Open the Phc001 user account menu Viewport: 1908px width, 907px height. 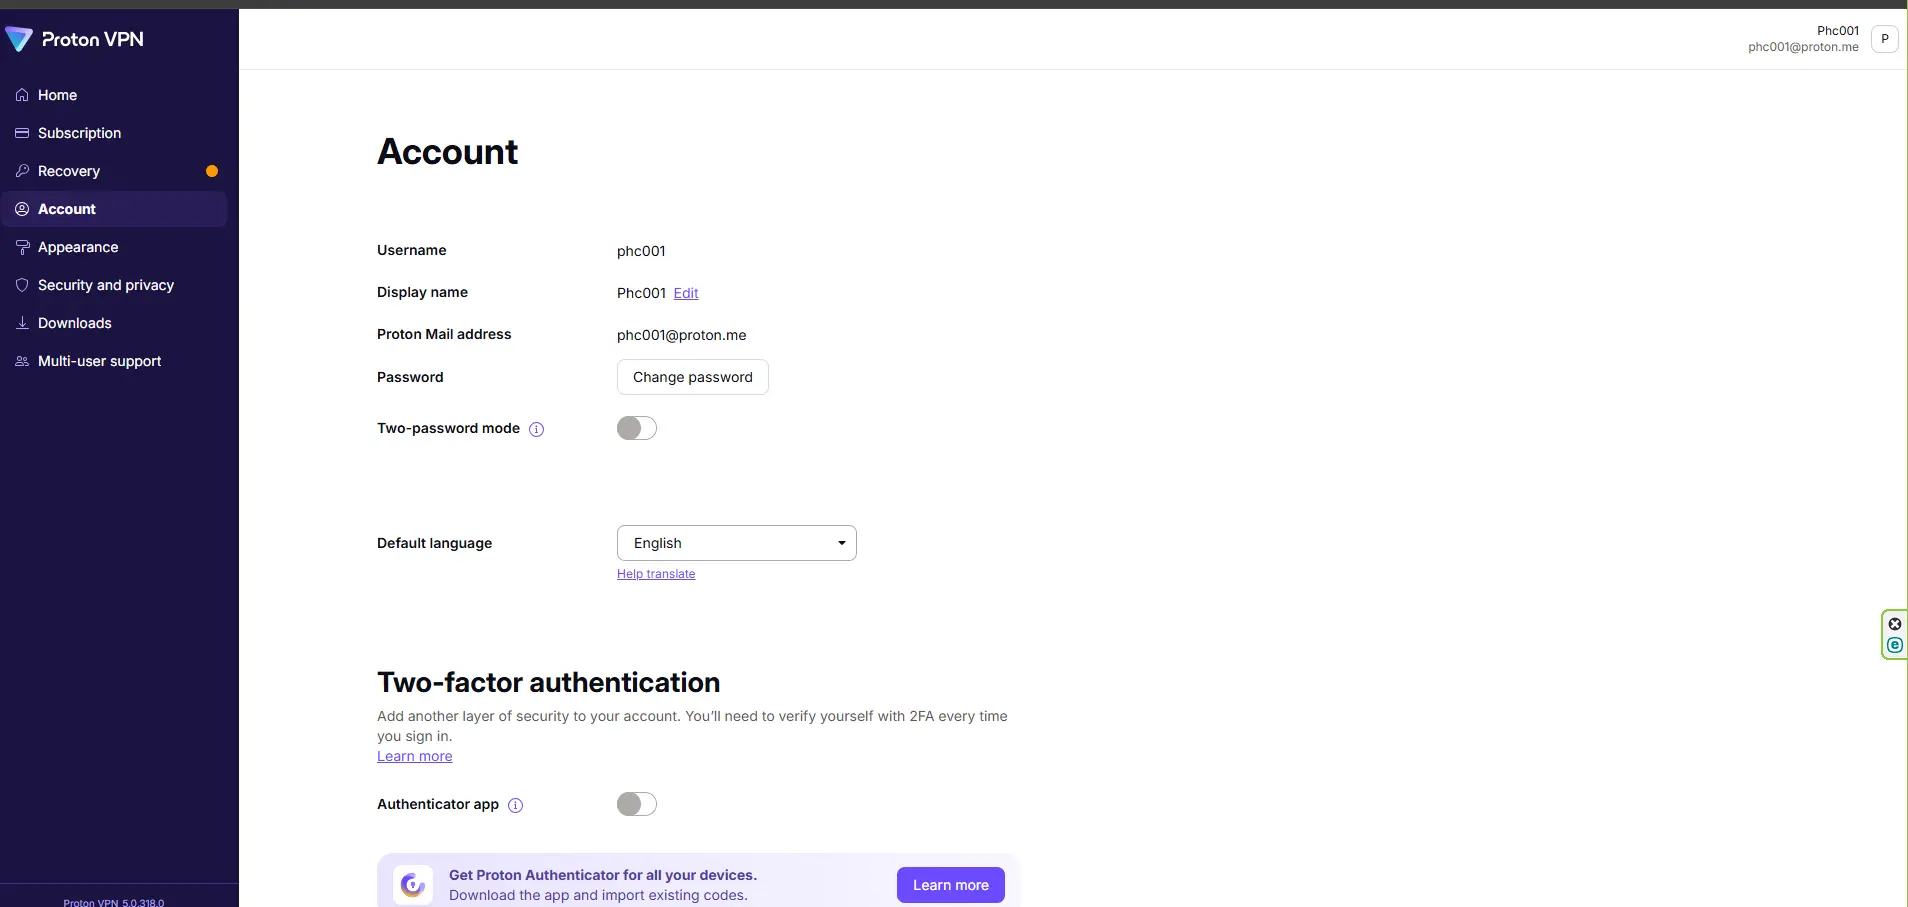(1822, 39)
